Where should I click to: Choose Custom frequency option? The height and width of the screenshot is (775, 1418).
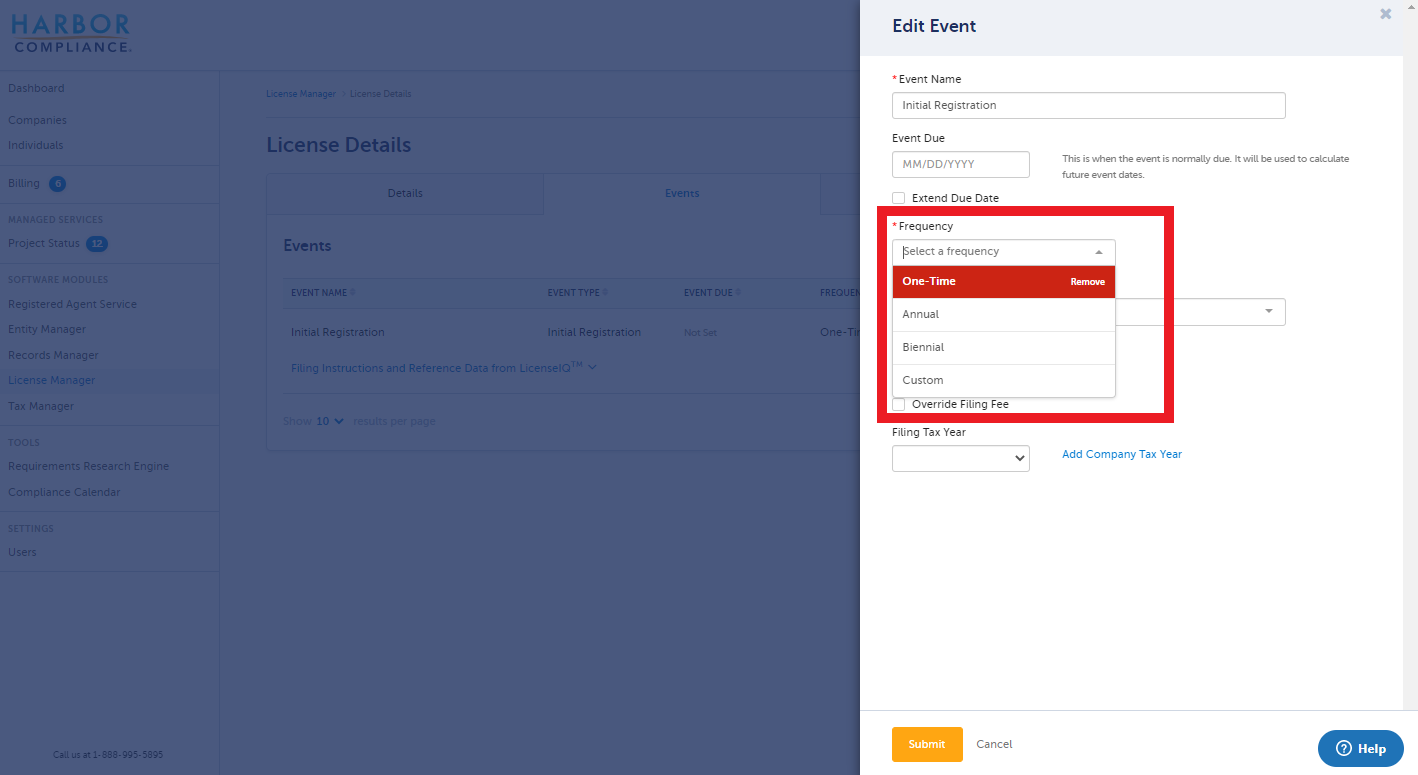tap(1003, 380)
